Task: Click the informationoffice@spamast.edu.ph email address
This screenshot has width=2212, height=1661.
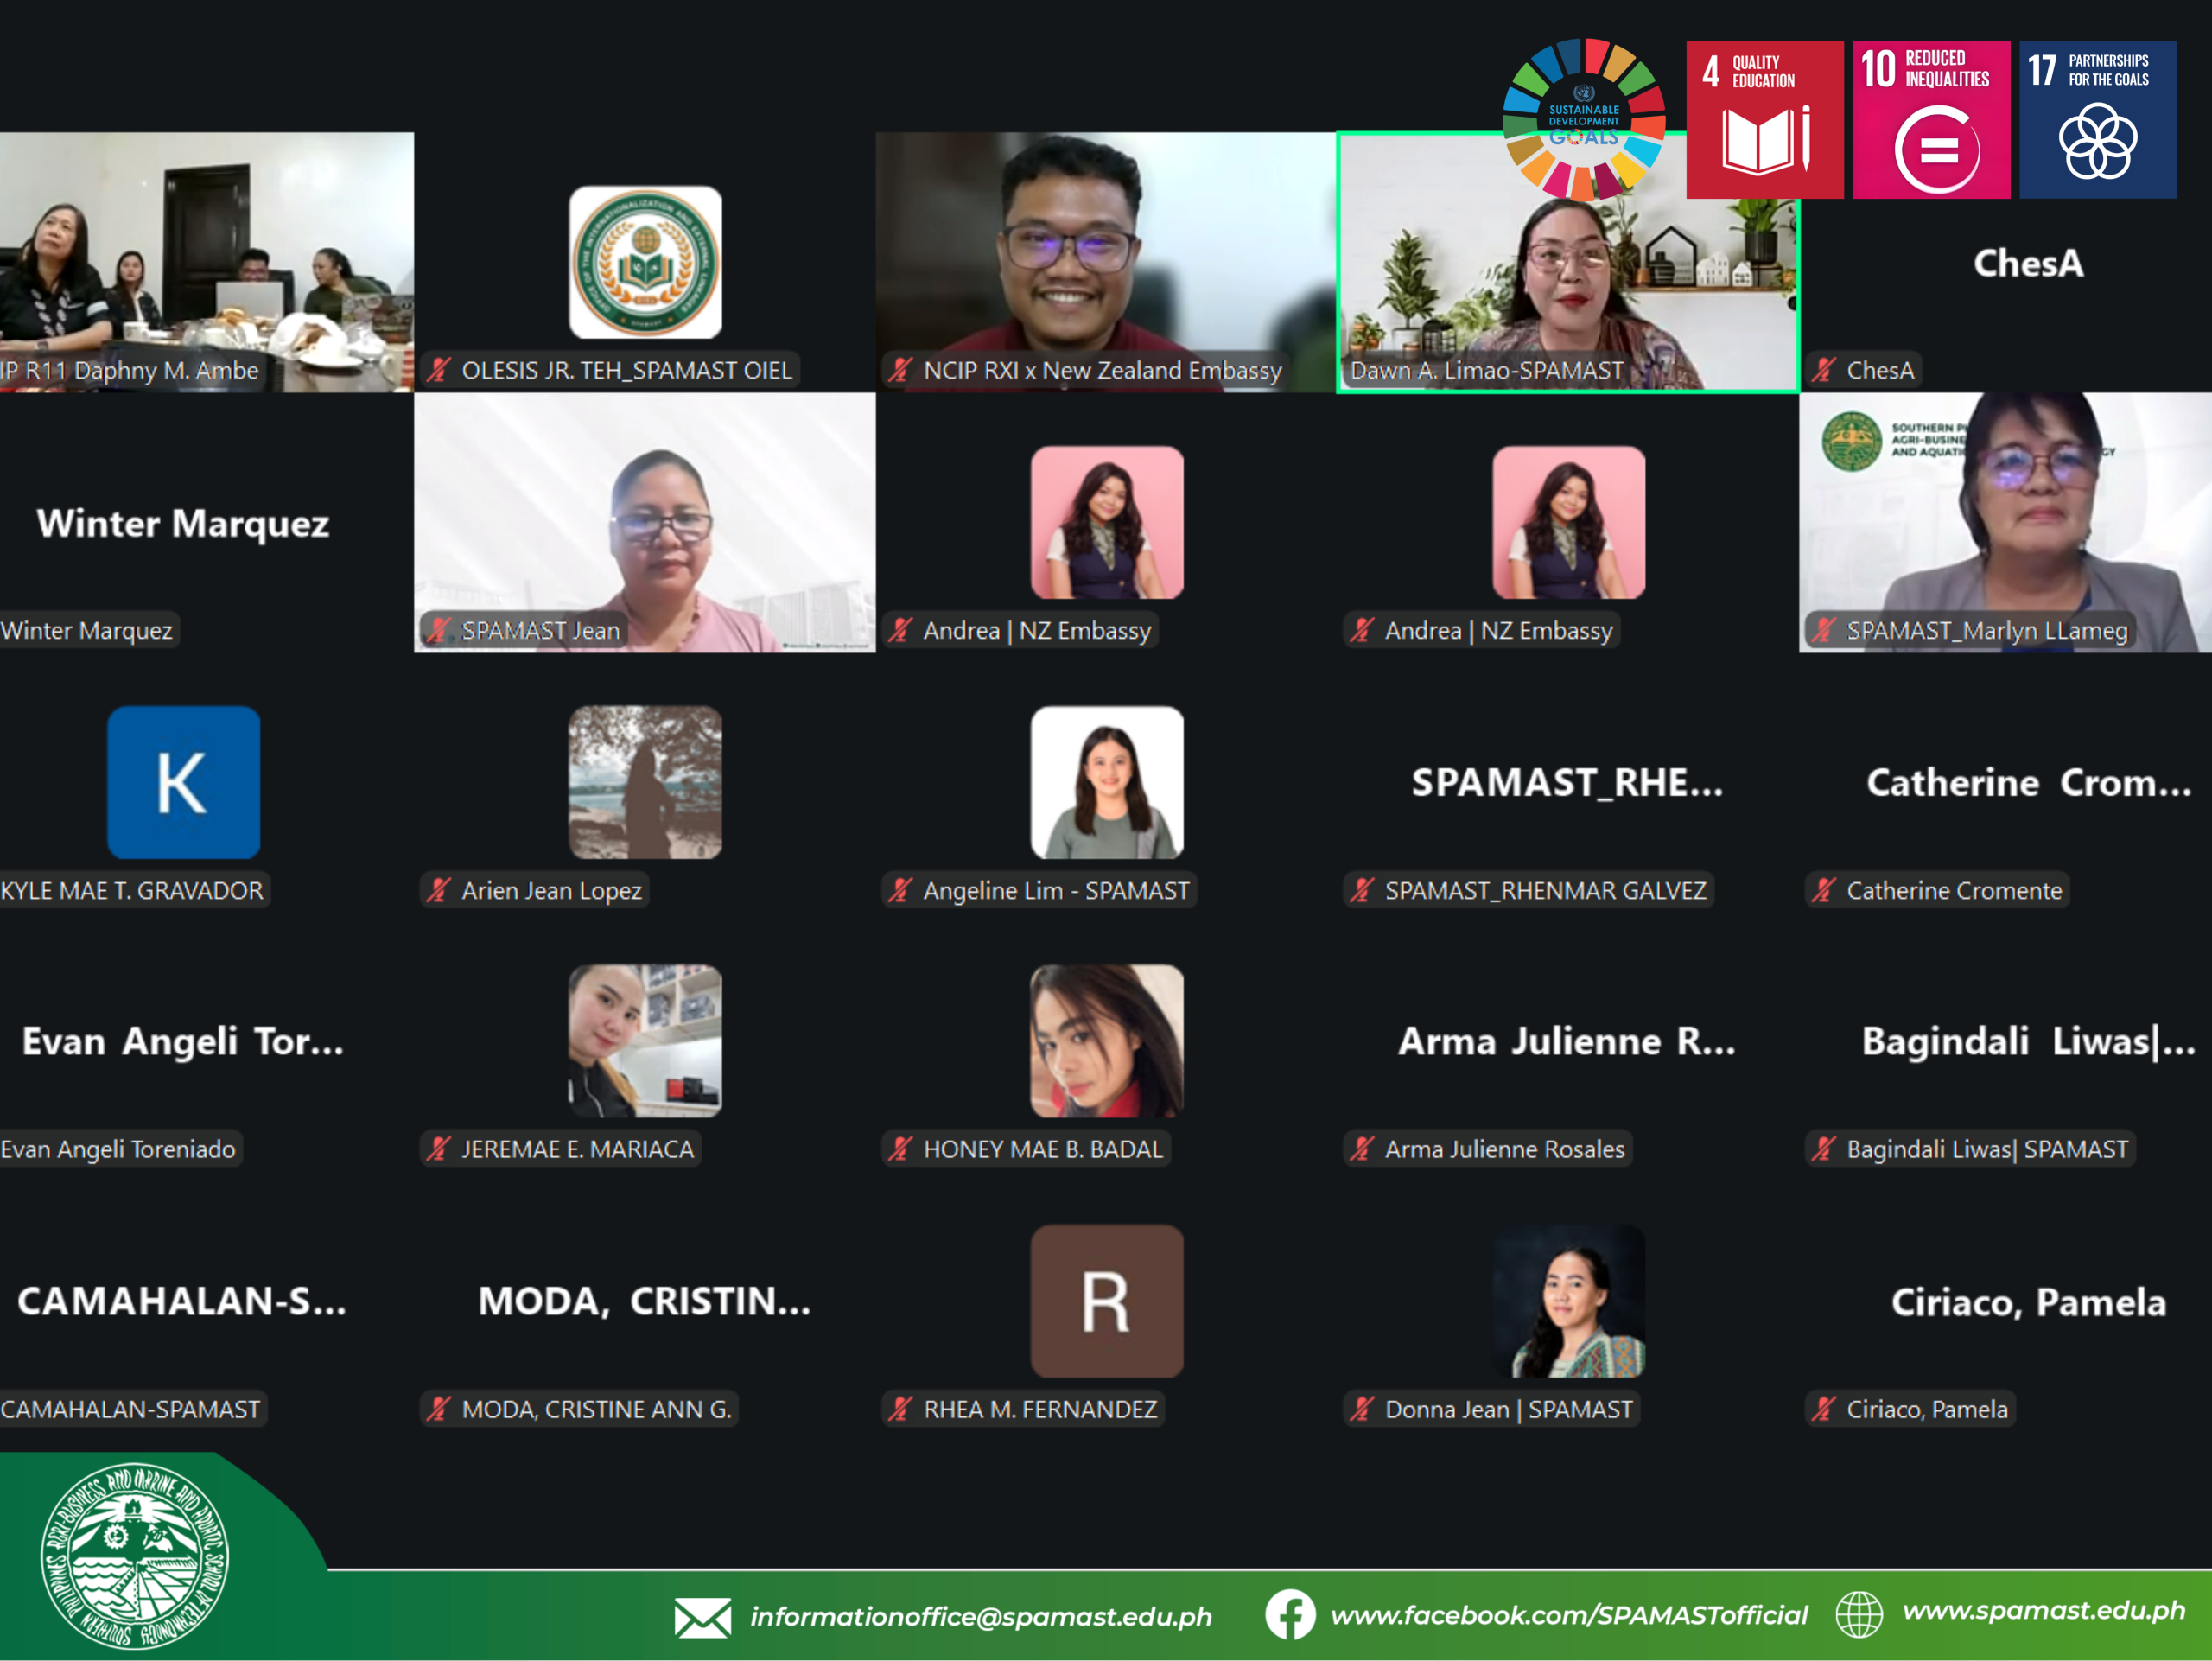Action: click(x=980, y=1616)
